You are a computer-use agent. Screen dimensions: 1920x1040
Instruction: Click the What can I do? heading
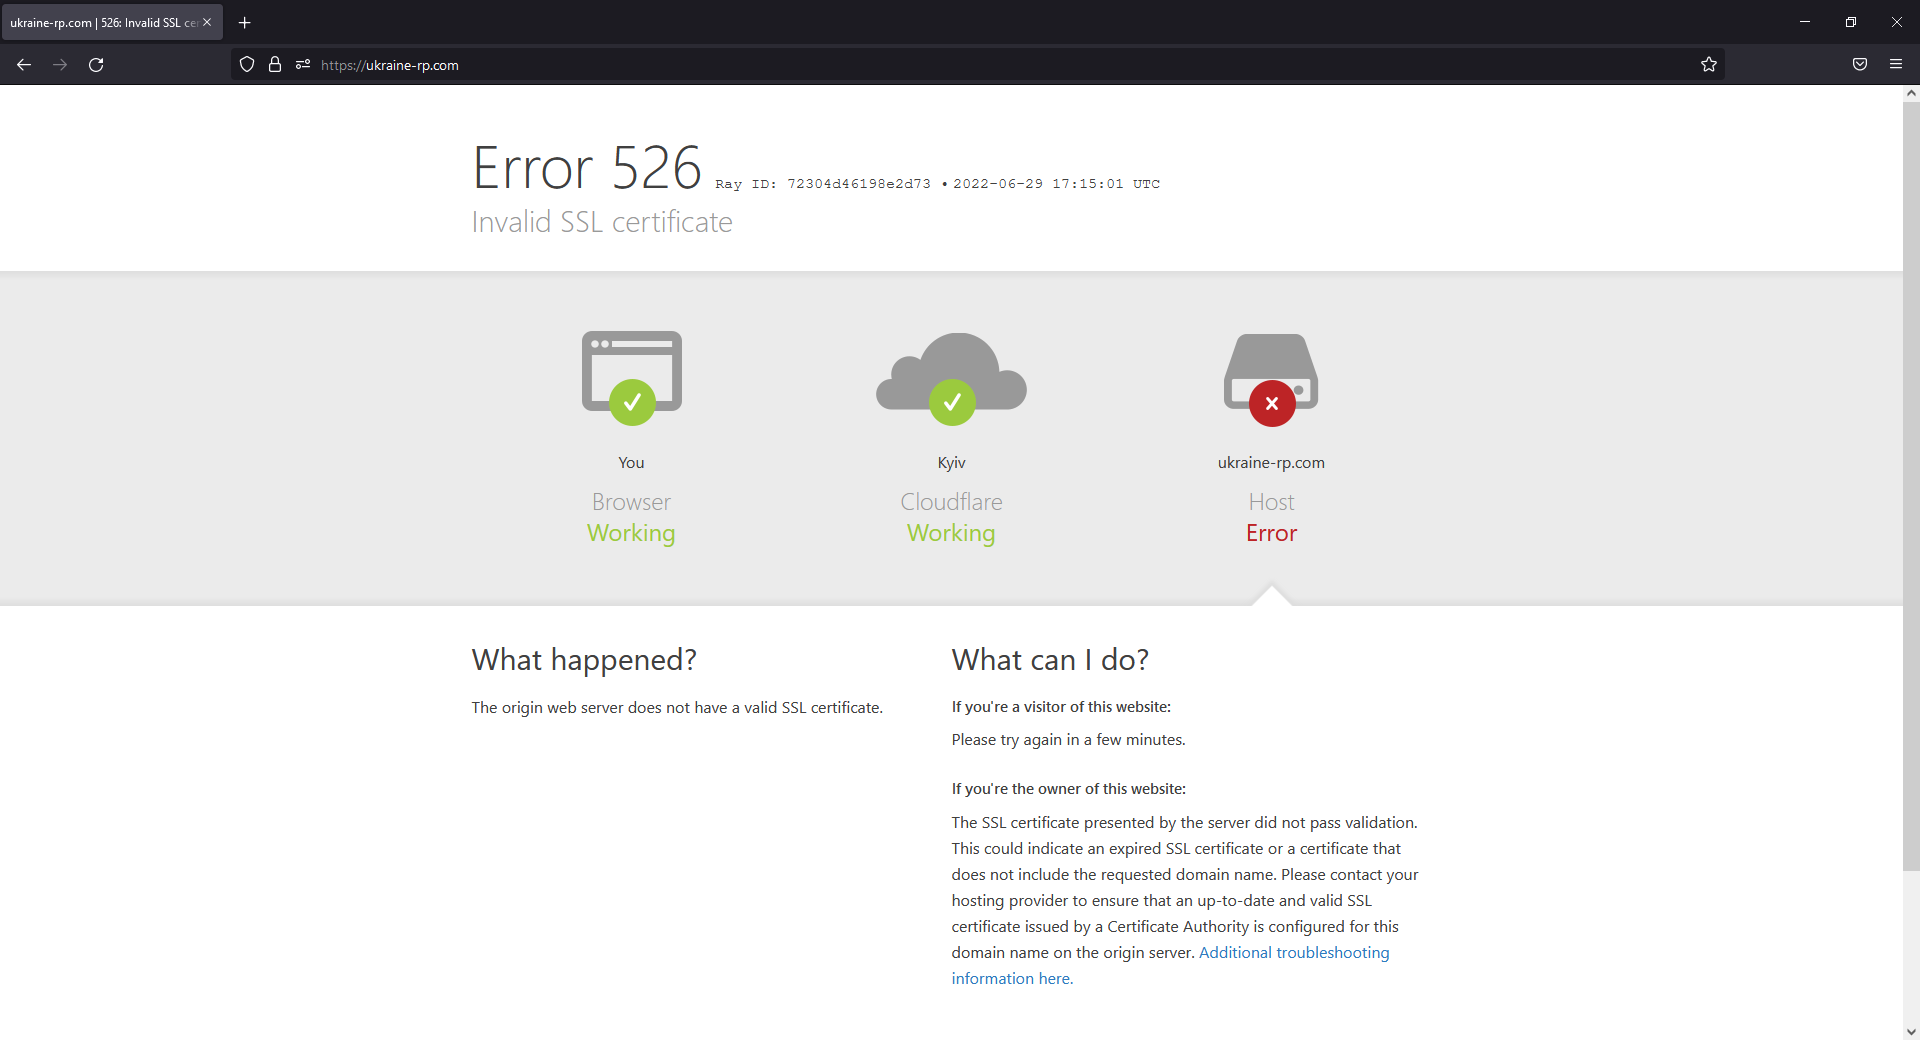point(1050,660)
